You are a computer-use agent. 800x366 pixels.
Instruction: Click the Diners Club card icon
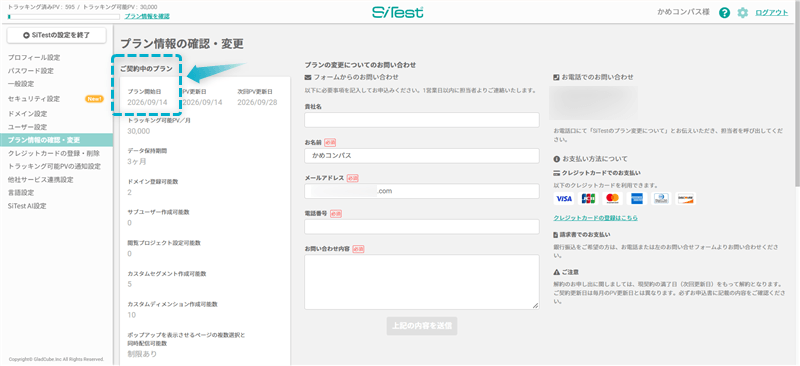[x=661, y=199]
